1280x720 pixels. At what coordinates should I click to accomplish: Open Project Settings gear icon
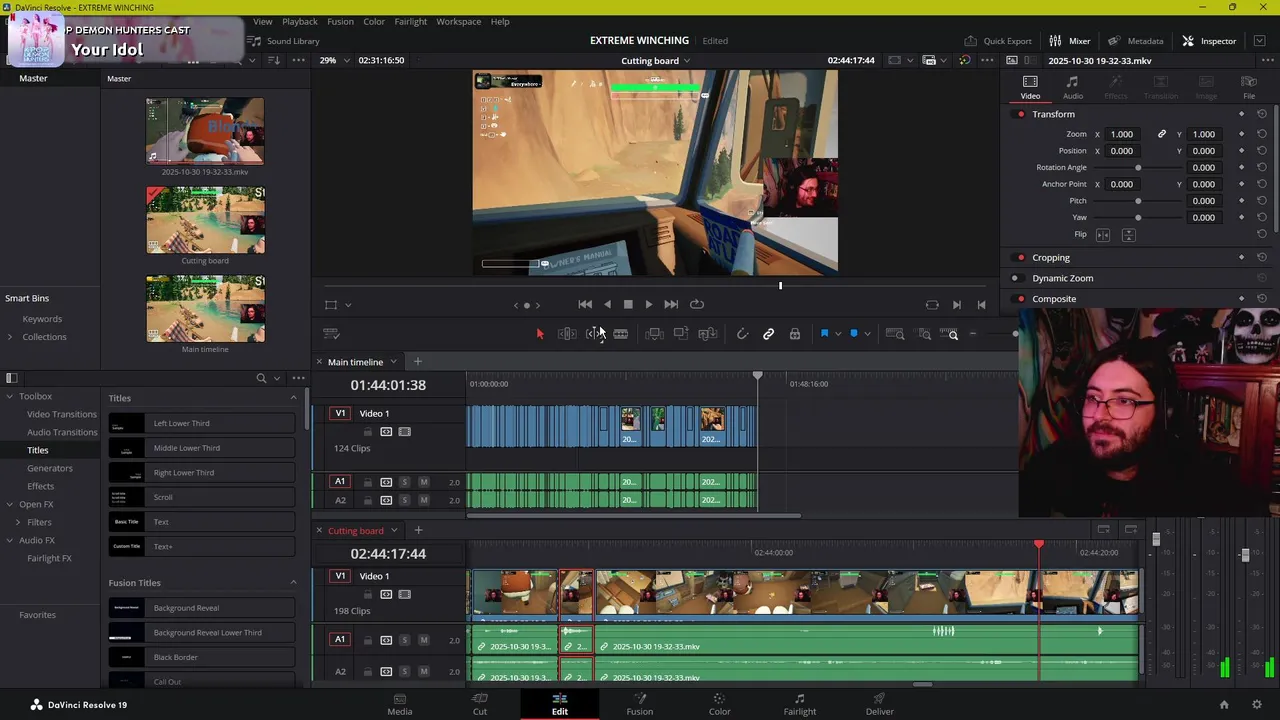1257,705
